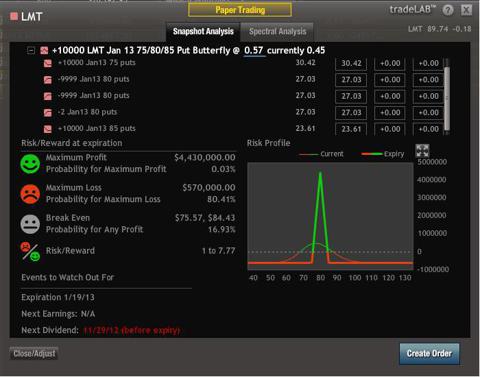This screenshot has width=480, height=377.
Task: Open the tradeLAB help question mark
Action: [448, 10]
